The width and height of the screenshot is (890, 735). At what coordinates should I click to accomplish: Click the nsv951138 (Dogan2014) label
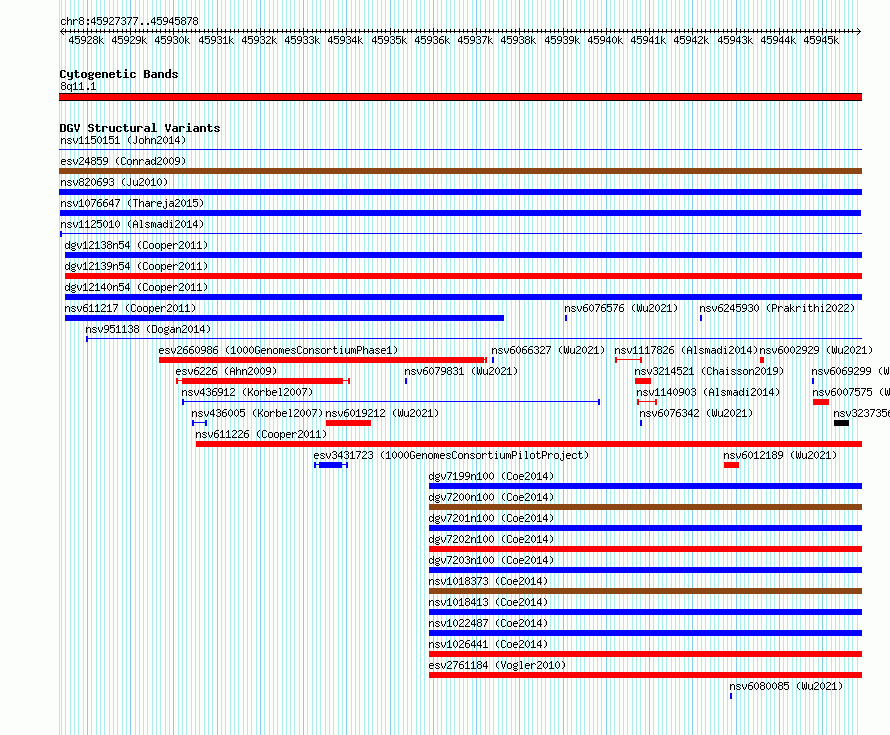click(x=148, y=329)
